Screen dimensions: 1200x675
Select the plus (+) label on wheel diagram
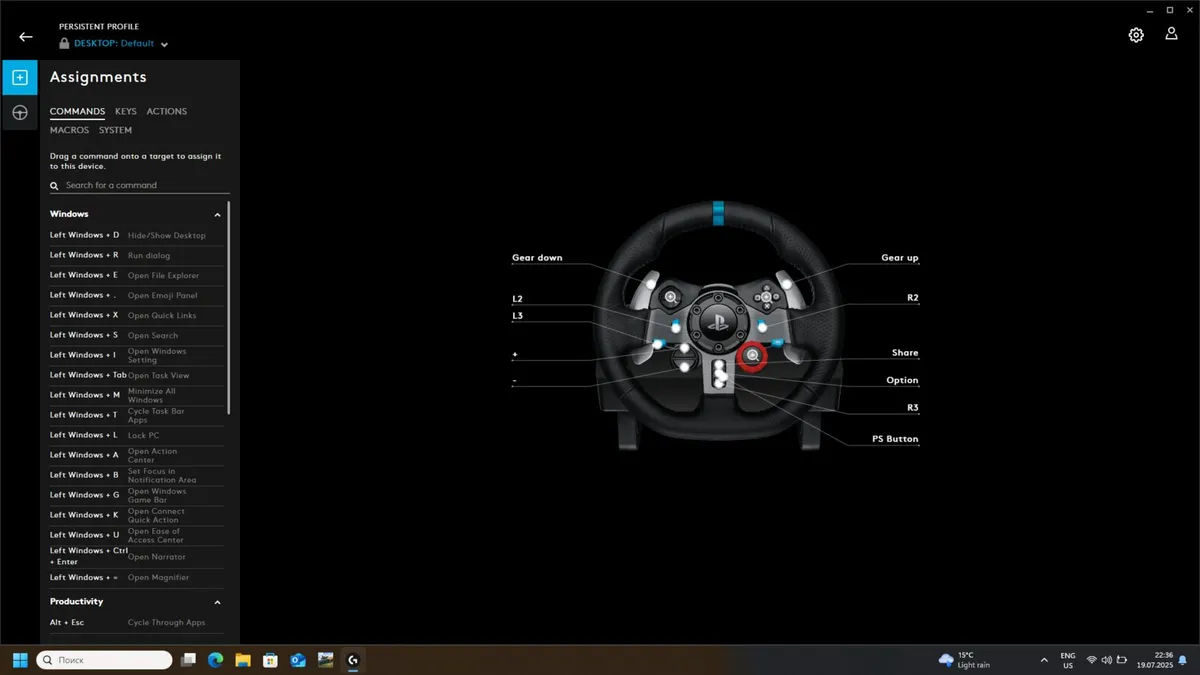515,354
